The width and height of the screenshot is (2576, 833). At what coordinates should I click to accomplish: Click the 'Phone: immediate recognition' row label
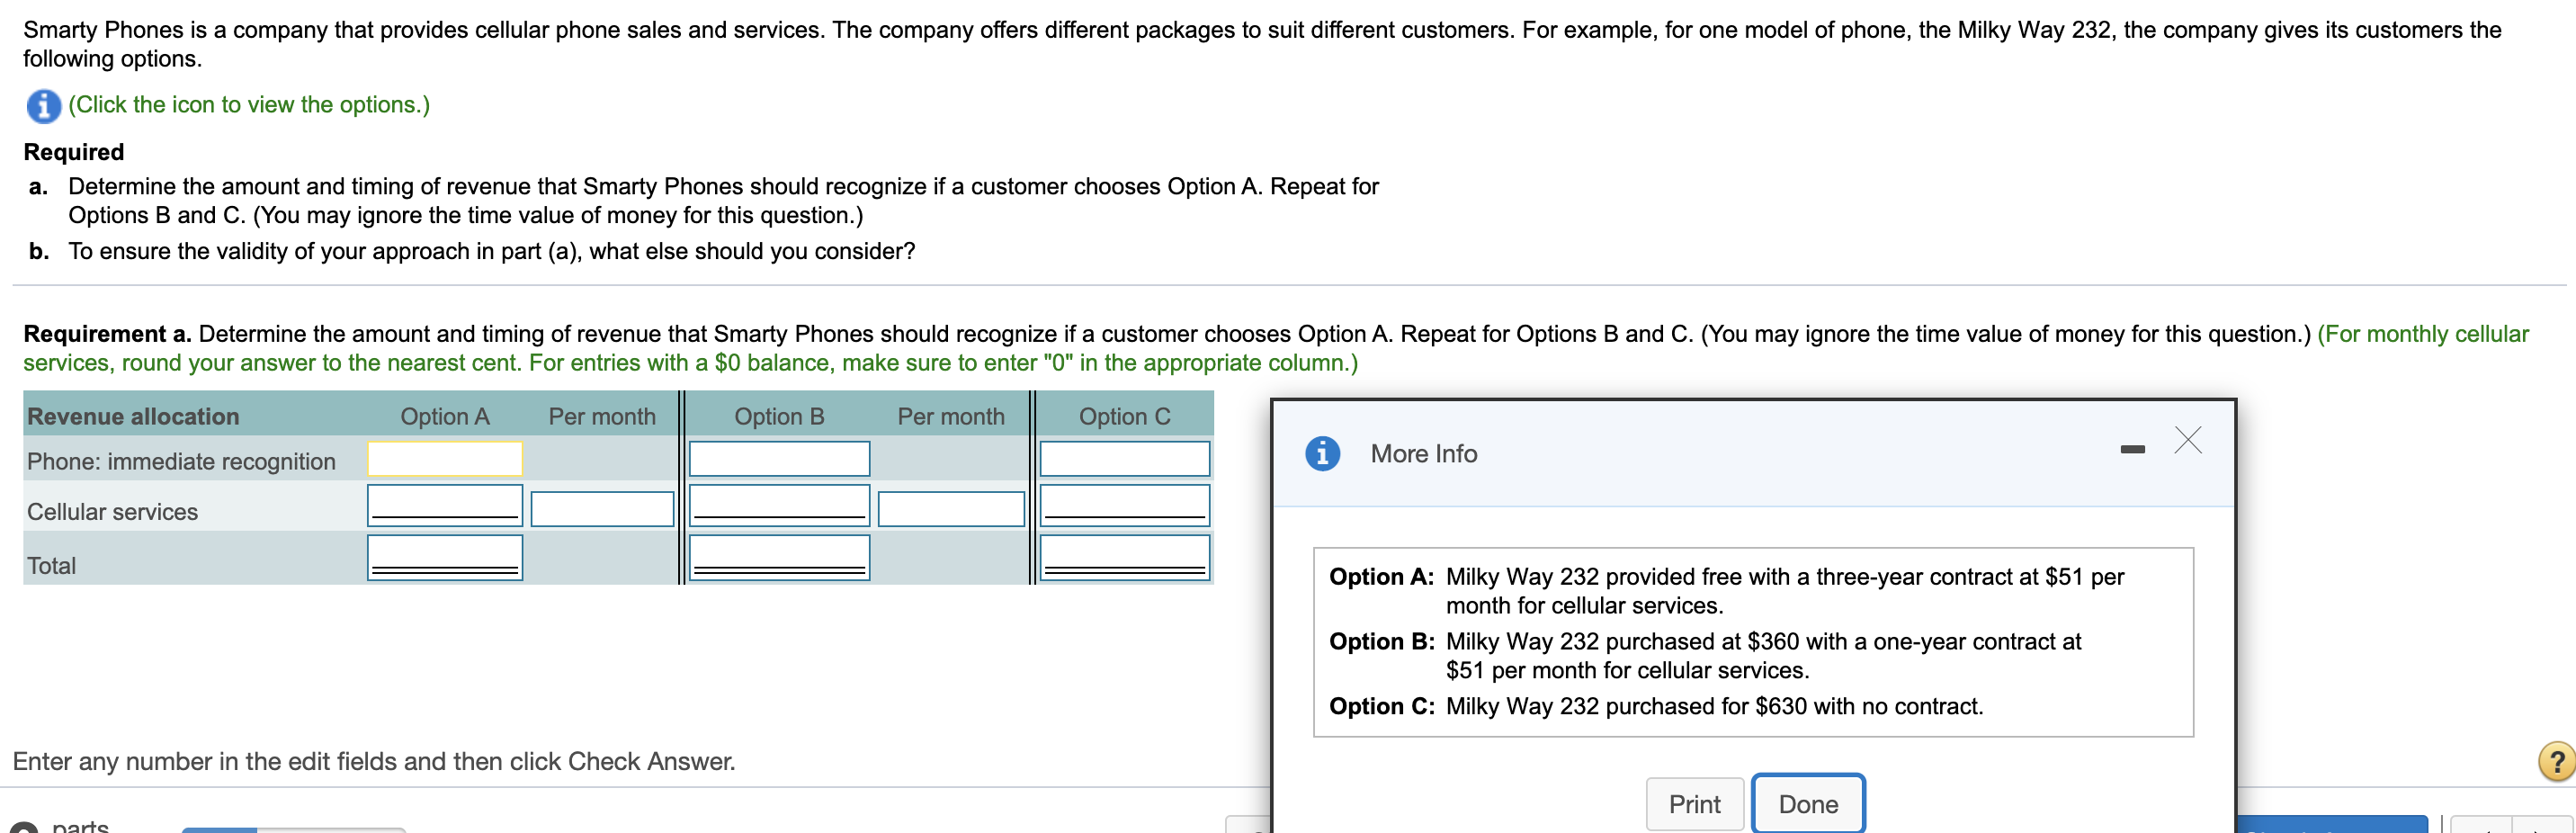[181, 461]
